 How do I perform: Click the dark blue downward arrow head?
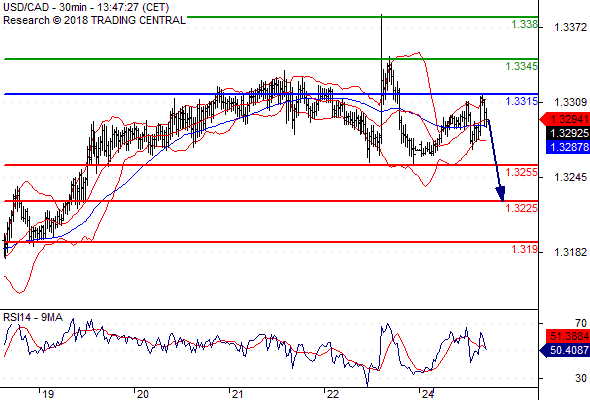point(500,194)
